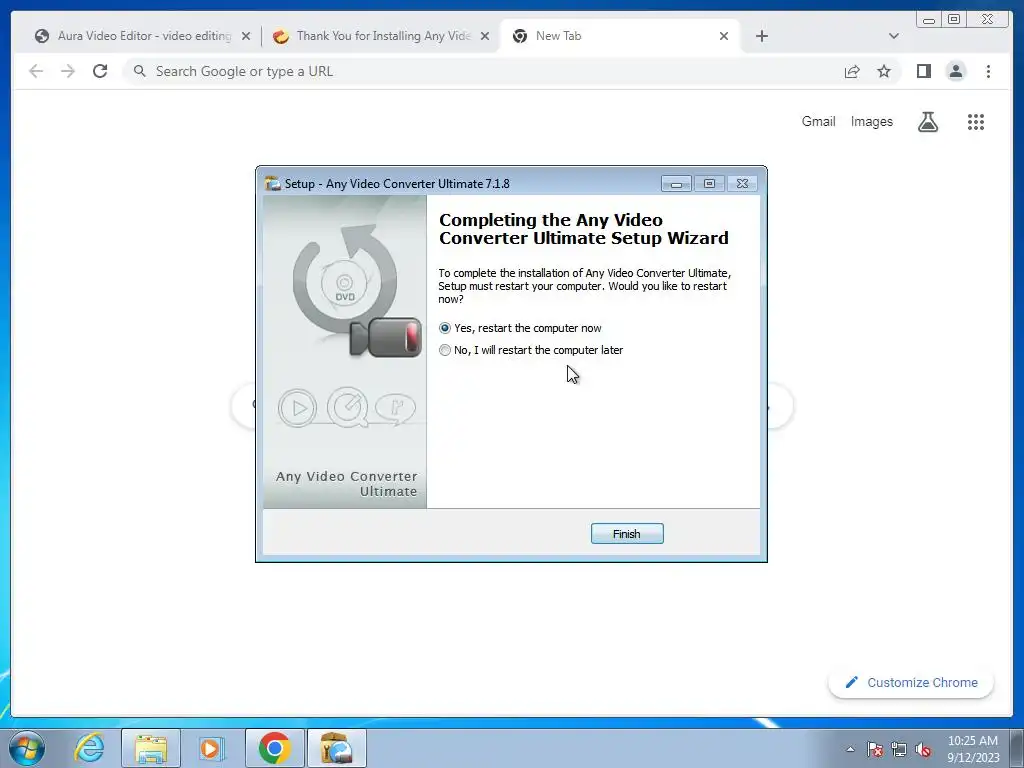This screenshot has width=1024, height=768.
Task: Switch to setup installer taskbar button
Action: [336, 748]
